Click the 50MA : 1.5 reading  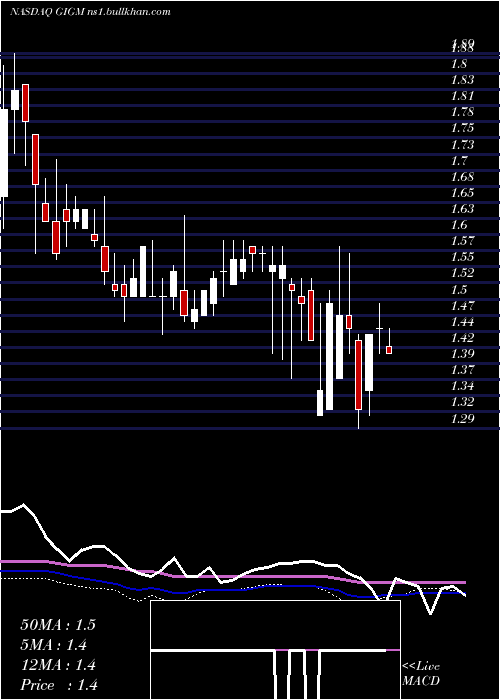[x=58, y=625]
